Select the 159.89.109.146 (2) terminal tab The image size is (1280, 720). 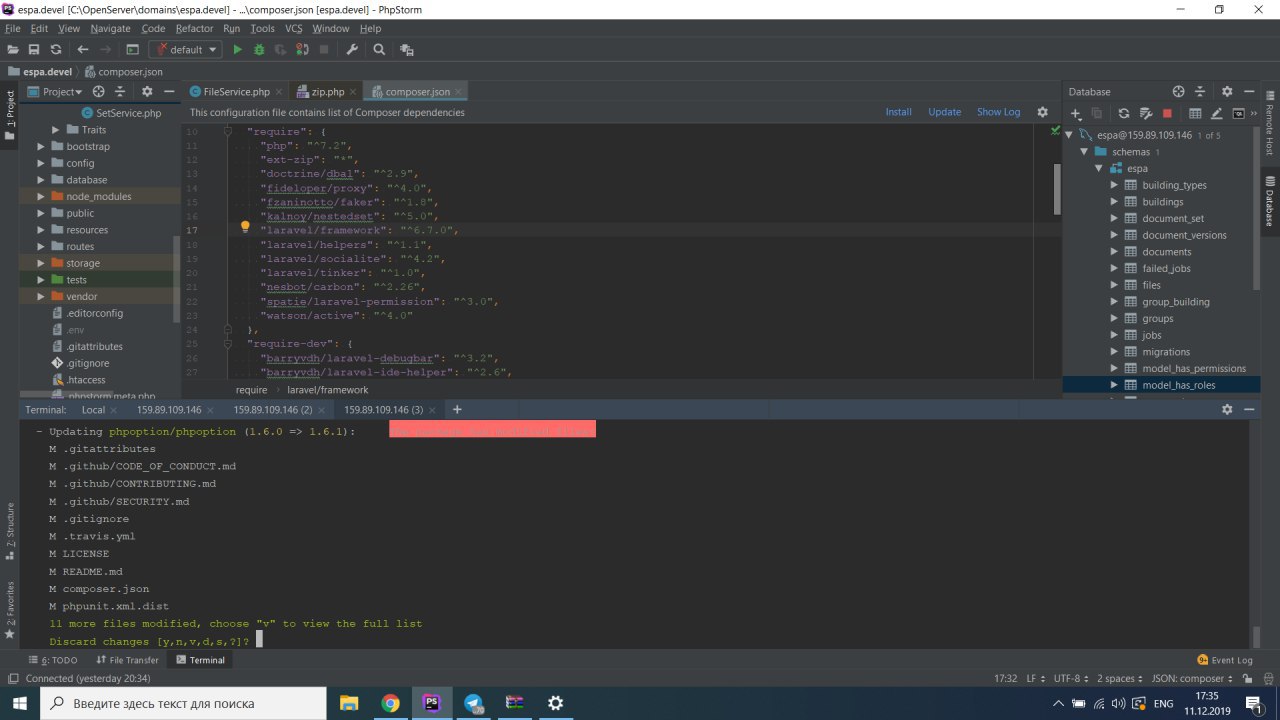tap(273, 410)
